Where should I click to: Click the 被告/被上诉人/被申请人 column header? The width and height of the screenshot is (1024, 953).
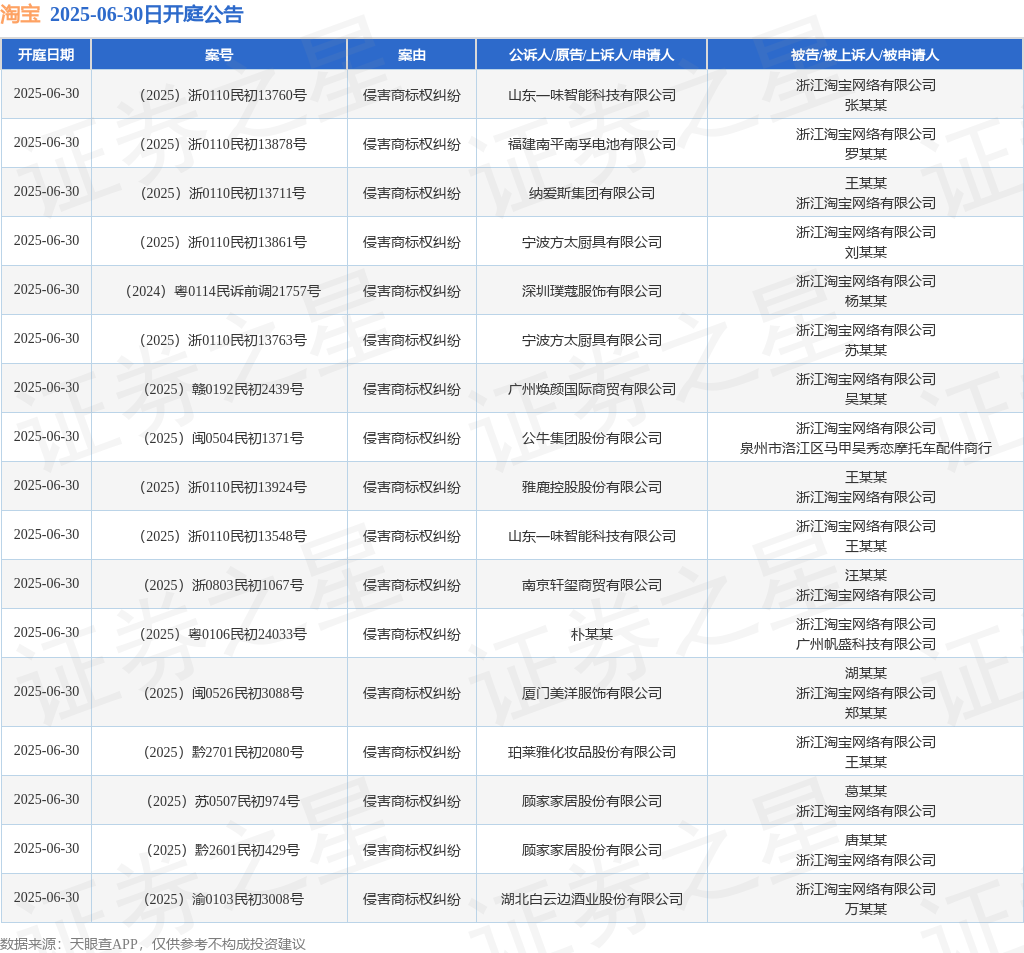[865, 55]
